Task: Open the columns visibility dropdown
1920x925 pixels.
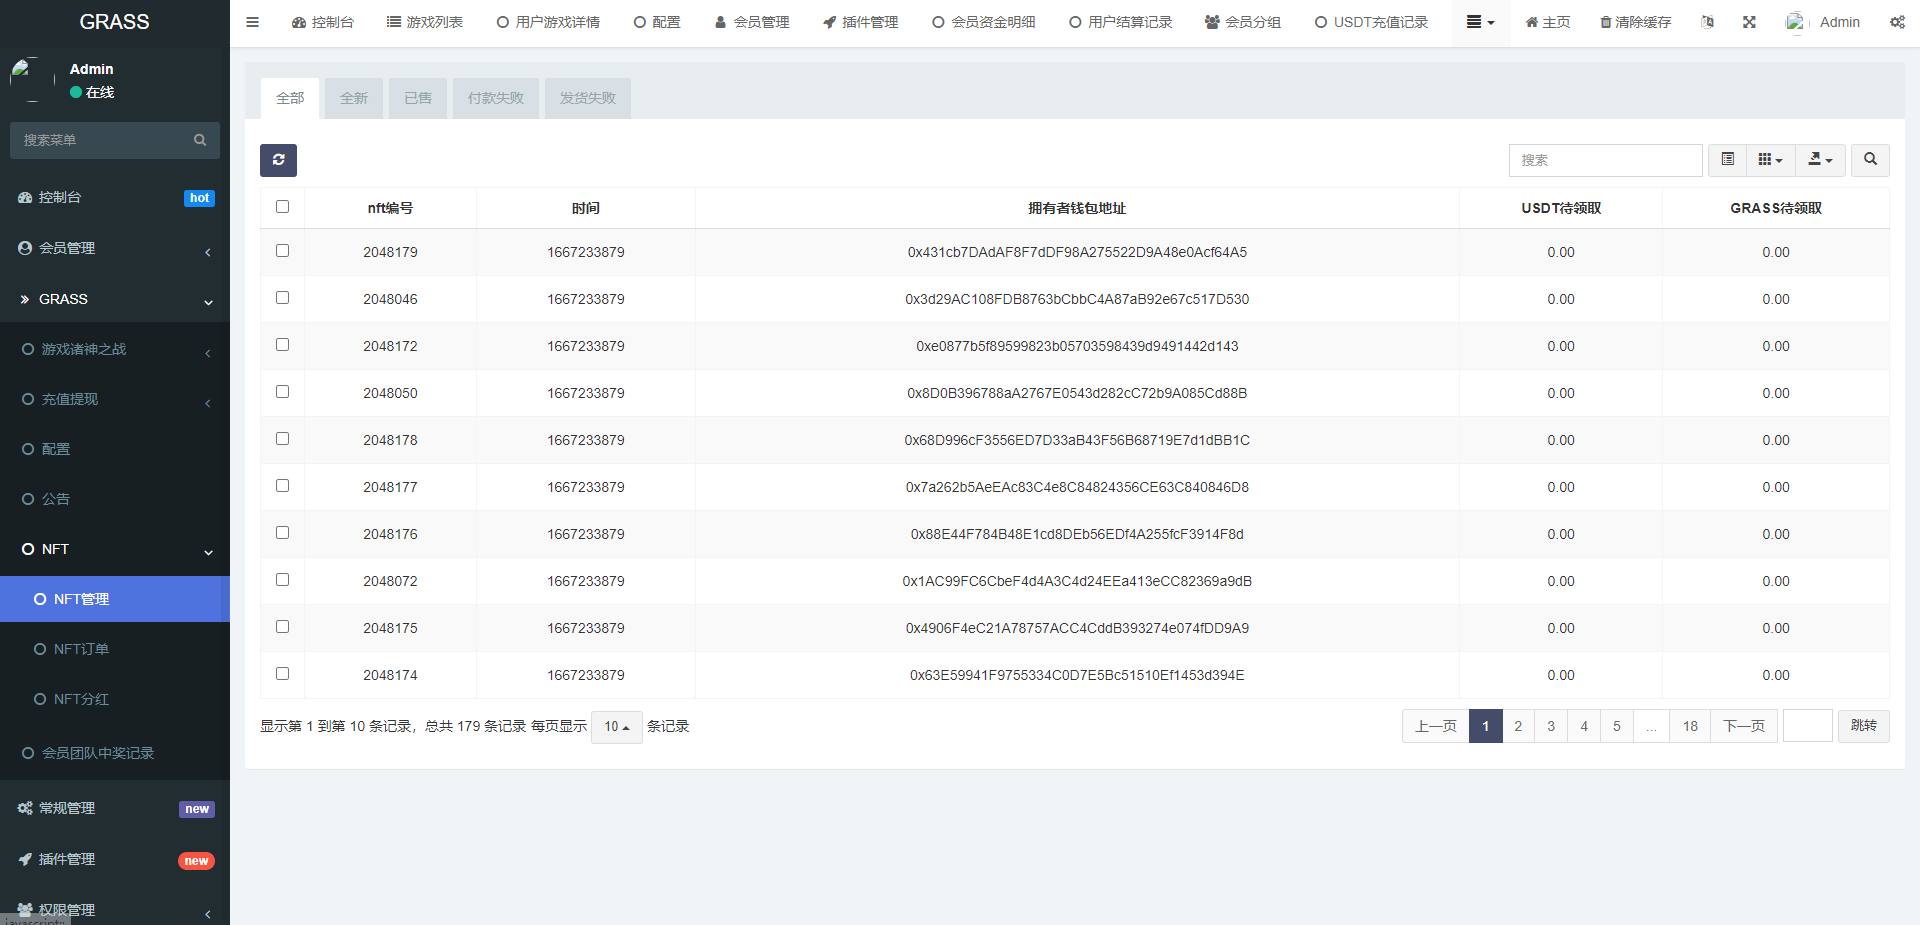Action: tap(1770, 160)
